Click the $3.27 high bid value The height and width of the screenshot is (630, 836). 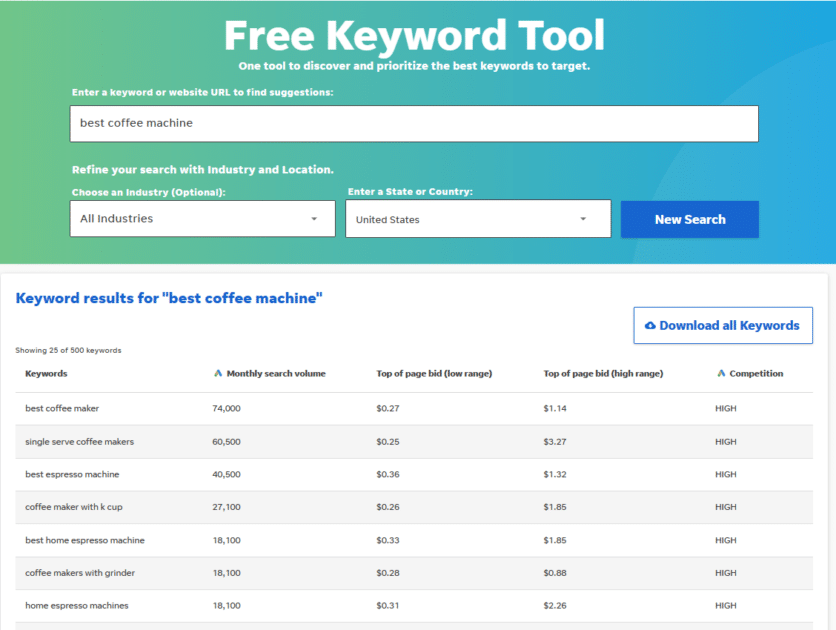pos(554,442)
